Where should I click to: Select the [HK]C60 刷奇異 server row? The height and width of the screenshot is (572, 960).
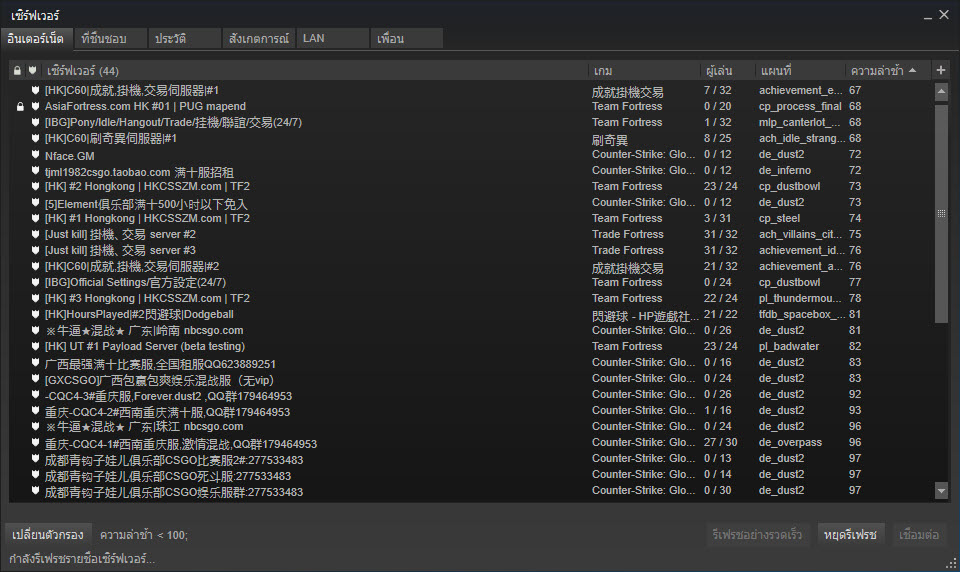click(x=470, y=138)
